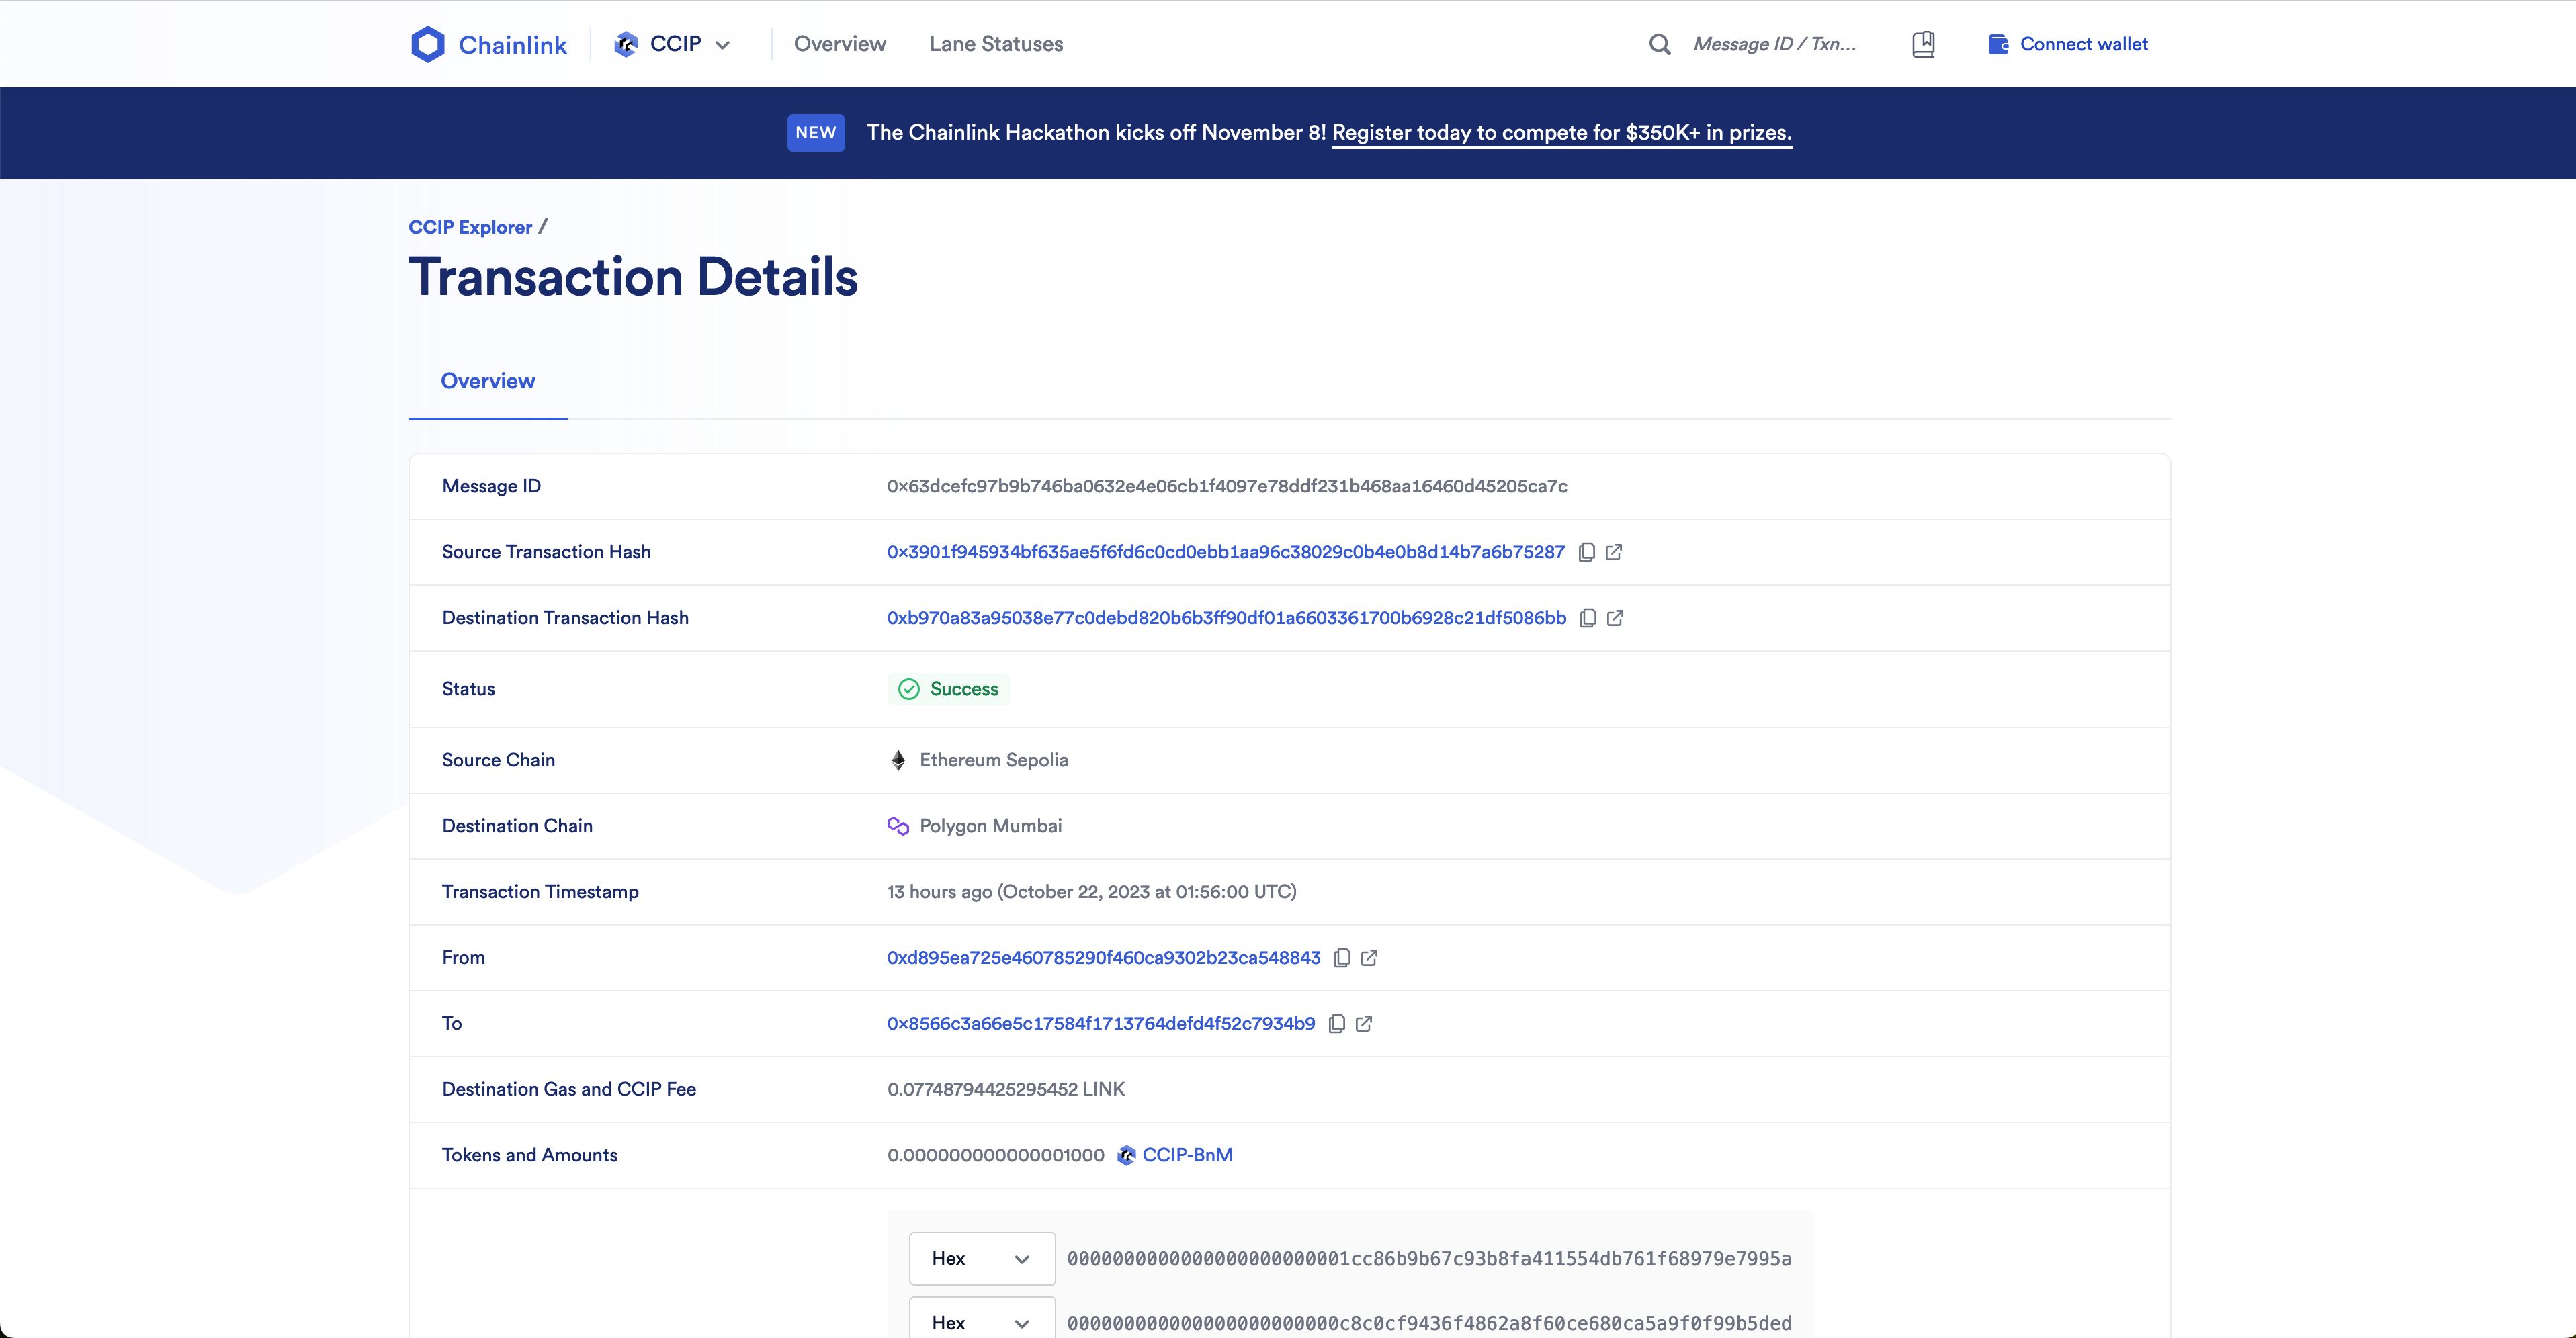Open the To address link
This screenshot has height=1338, width=2576.
point(1101,1024)
